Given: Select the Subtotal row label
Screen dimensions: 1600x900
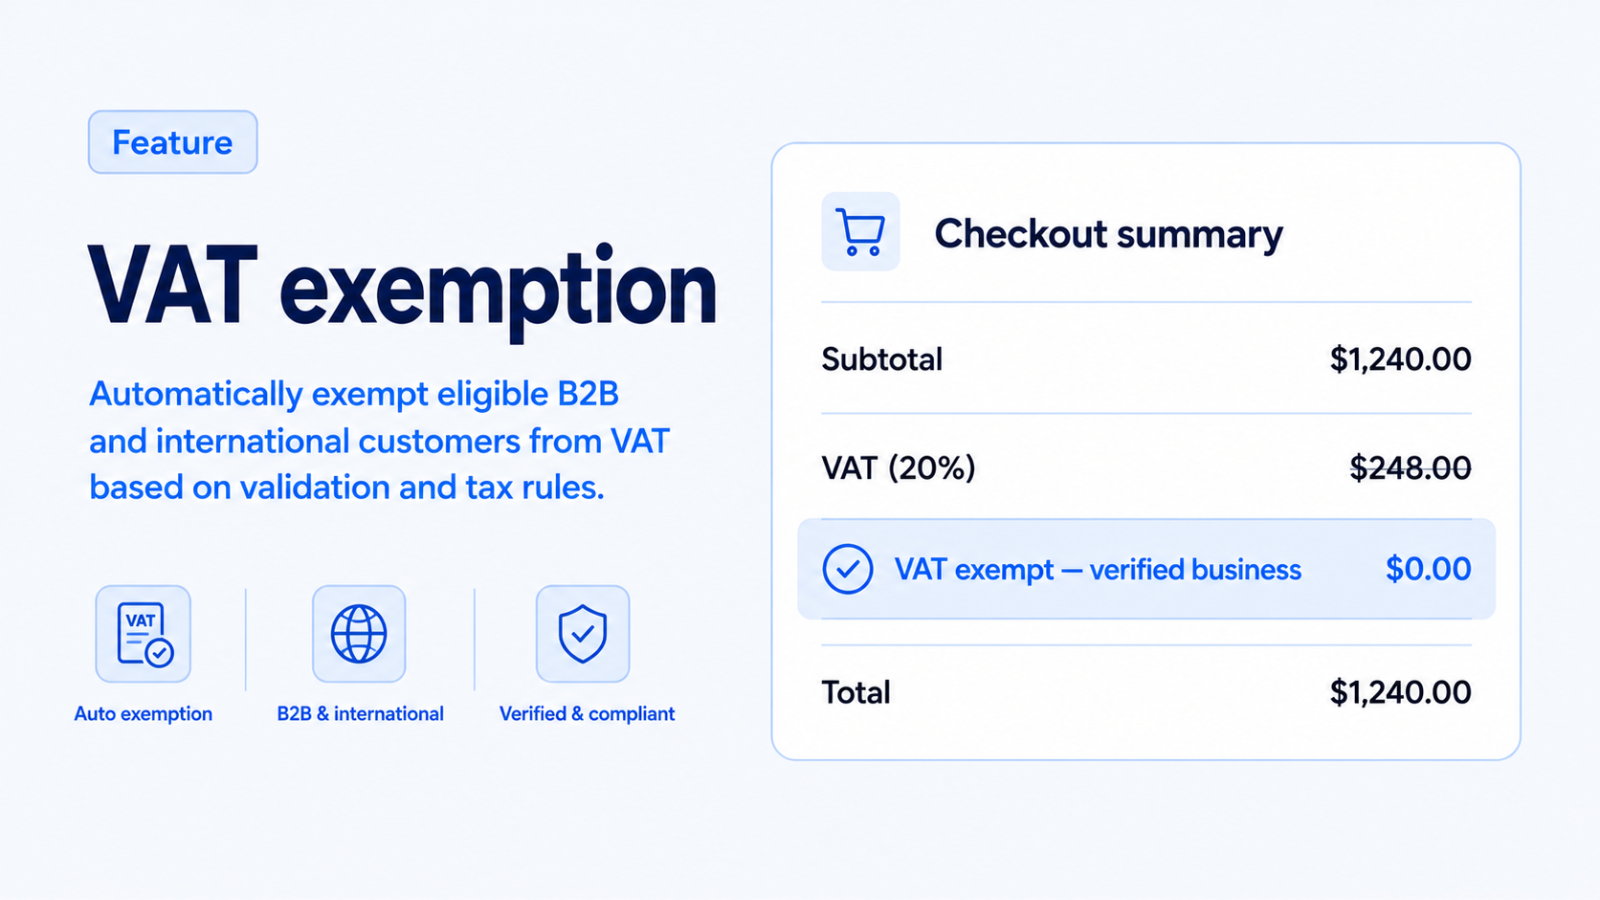Looking at the screenshot, I should [x=882, y=359].
